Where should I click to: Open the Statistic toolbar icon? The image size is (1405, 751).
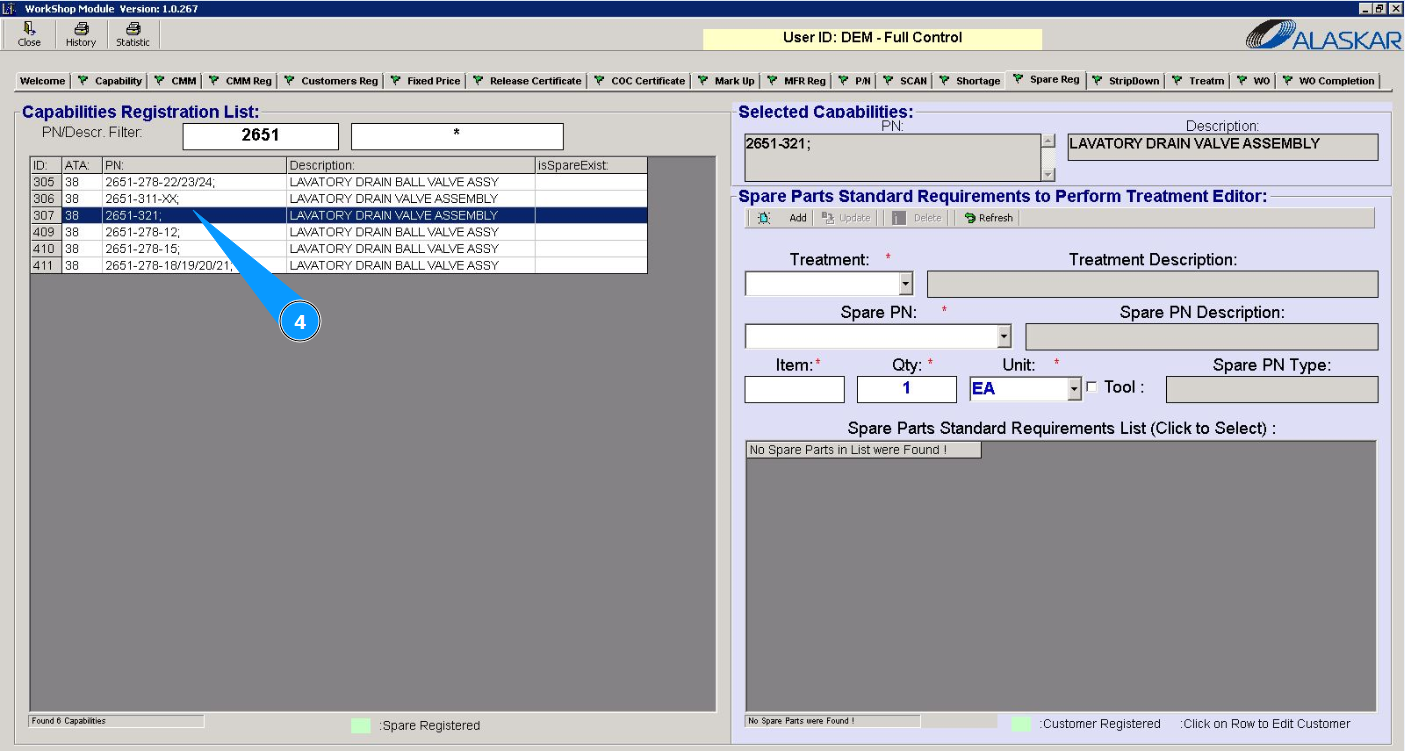coord(133,35)
